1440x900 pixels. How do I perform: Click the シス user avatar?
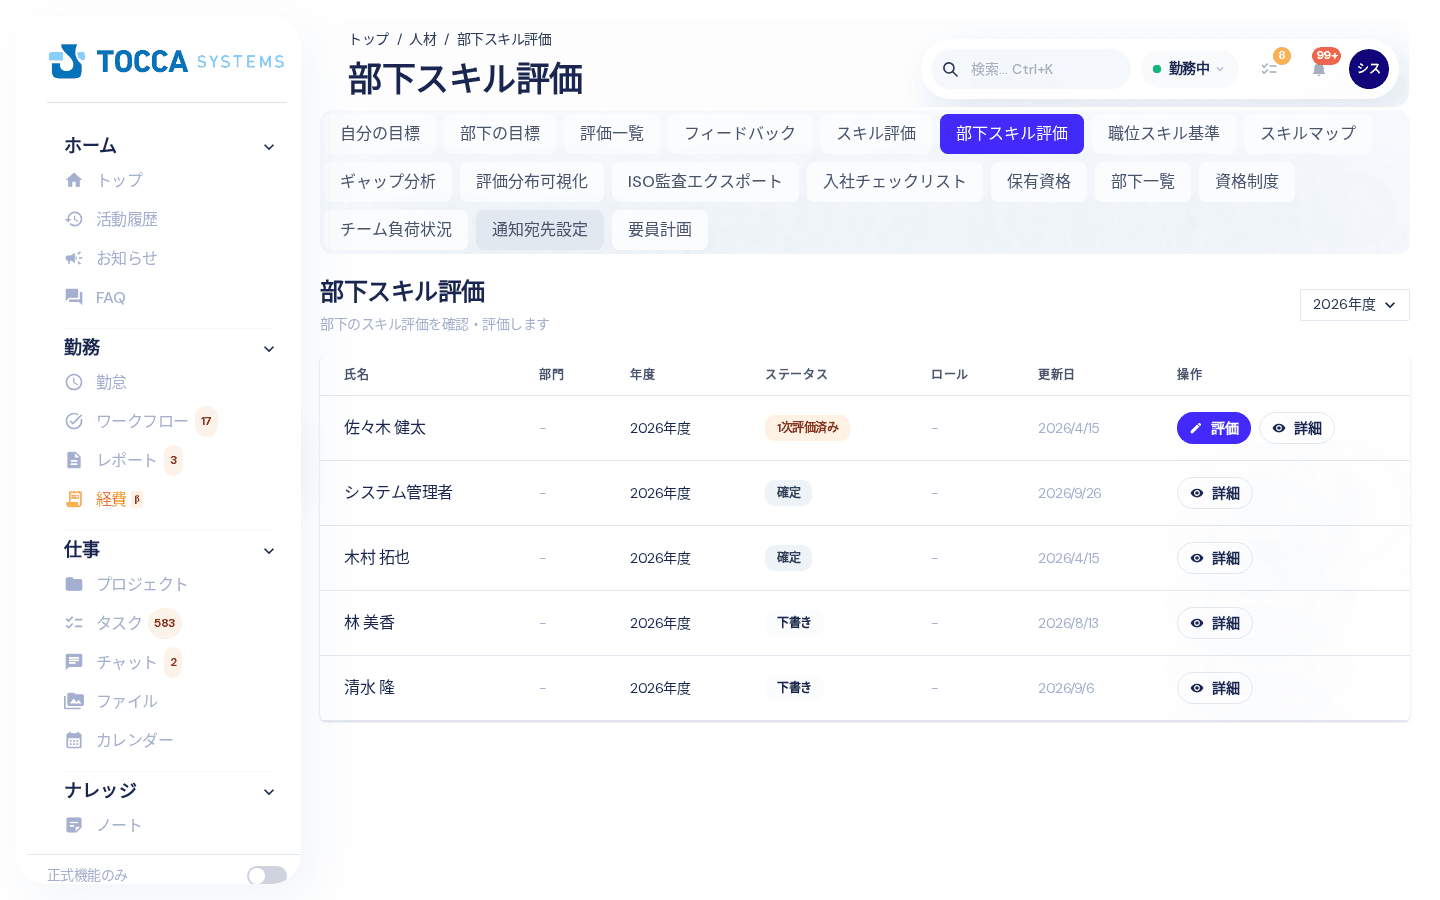1369,69
